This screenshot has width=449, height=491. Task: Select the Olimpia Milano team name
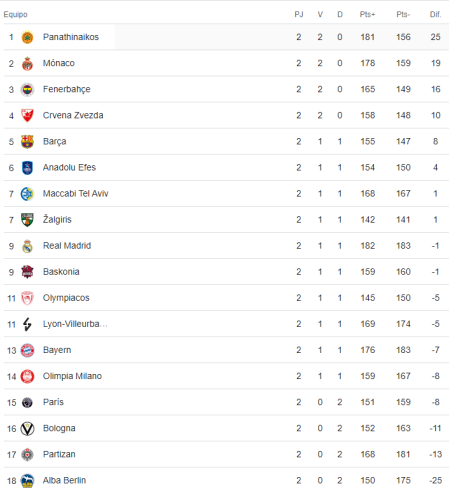(x=72, y=376)
